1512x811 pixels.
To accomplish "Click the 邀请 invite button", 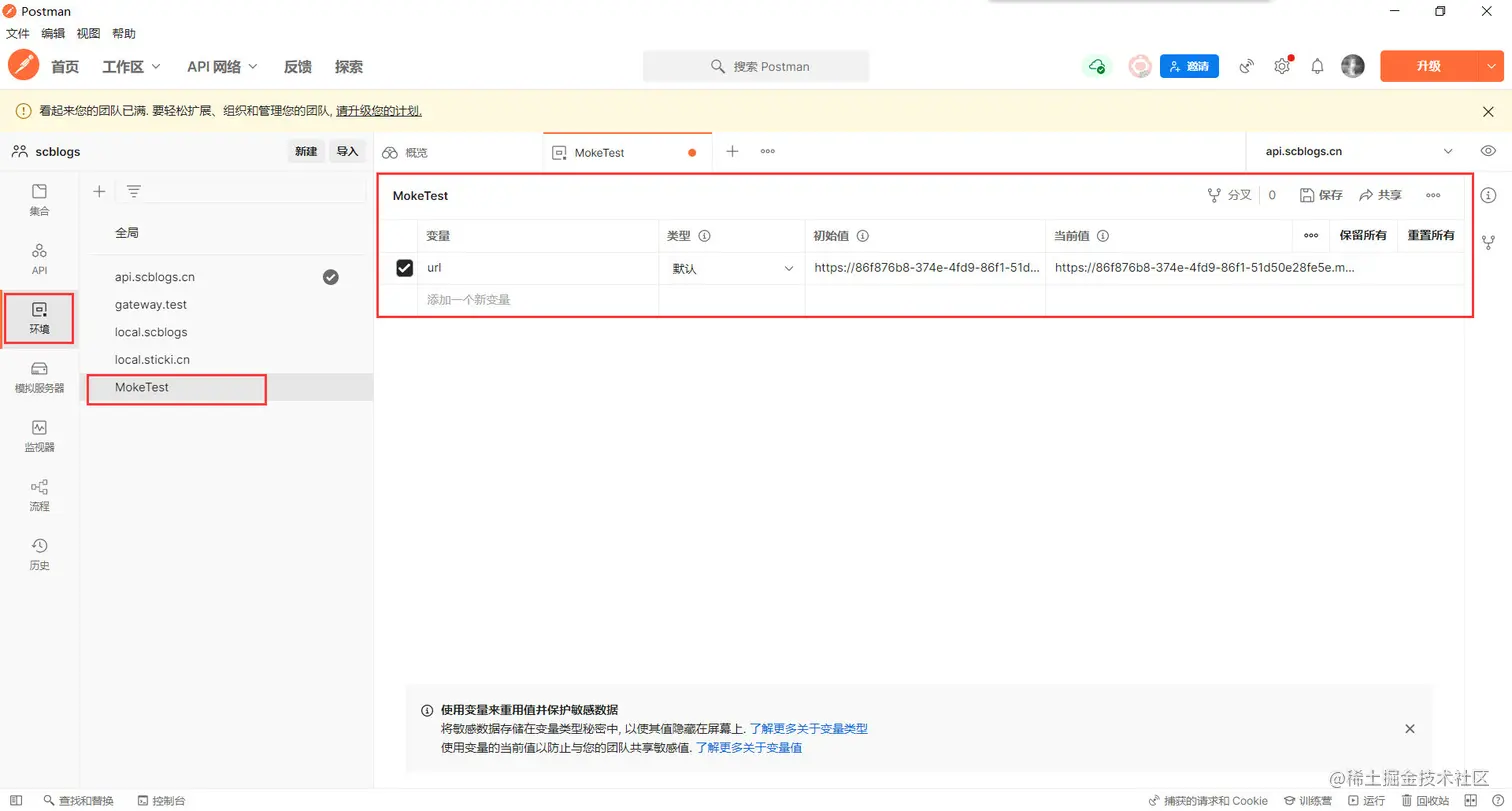I will (1189, 66).
